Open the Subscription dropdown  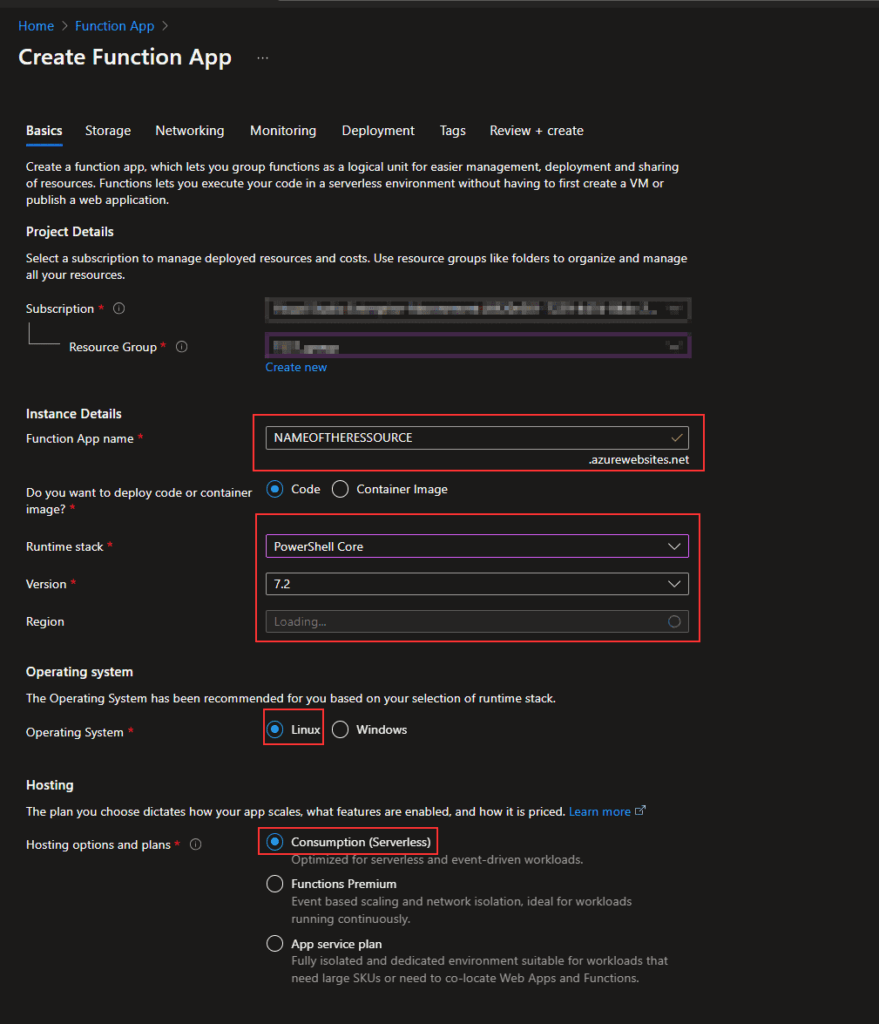click(477, 308)
